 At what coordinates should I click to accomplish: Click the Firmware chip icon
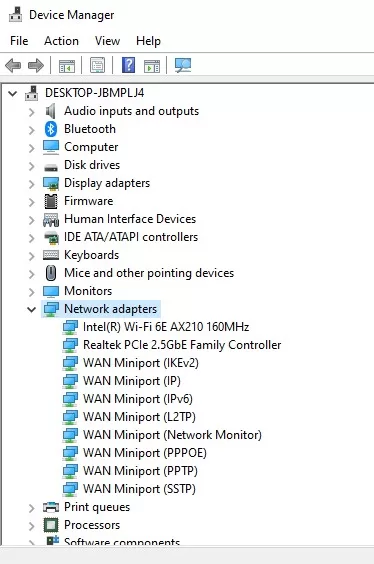pos(51,201)
